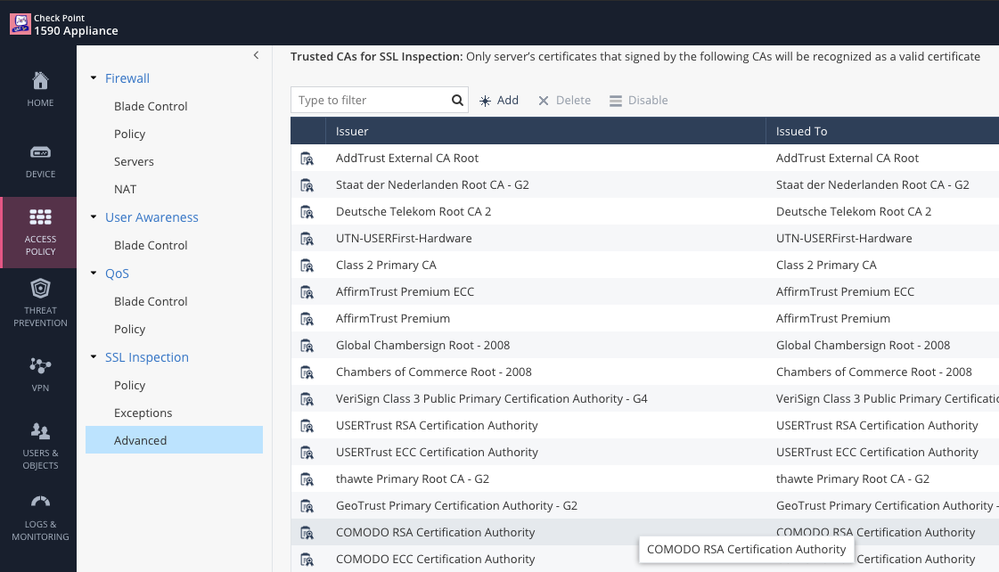Click the Add button in the toolbar
This screenshot has width=999, height=572.
(499, 100)
